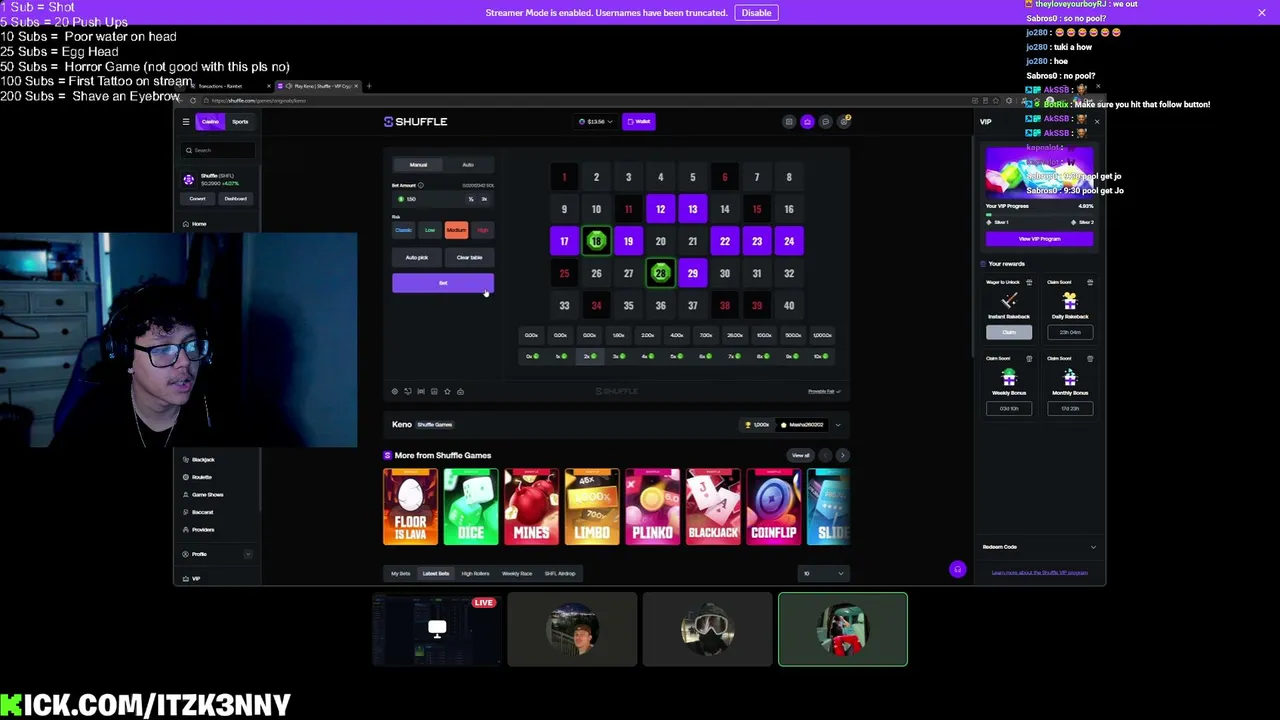Halve the bet amount with ½
1280x720 pixels.
pyautogui.click(x=471, y=199)
